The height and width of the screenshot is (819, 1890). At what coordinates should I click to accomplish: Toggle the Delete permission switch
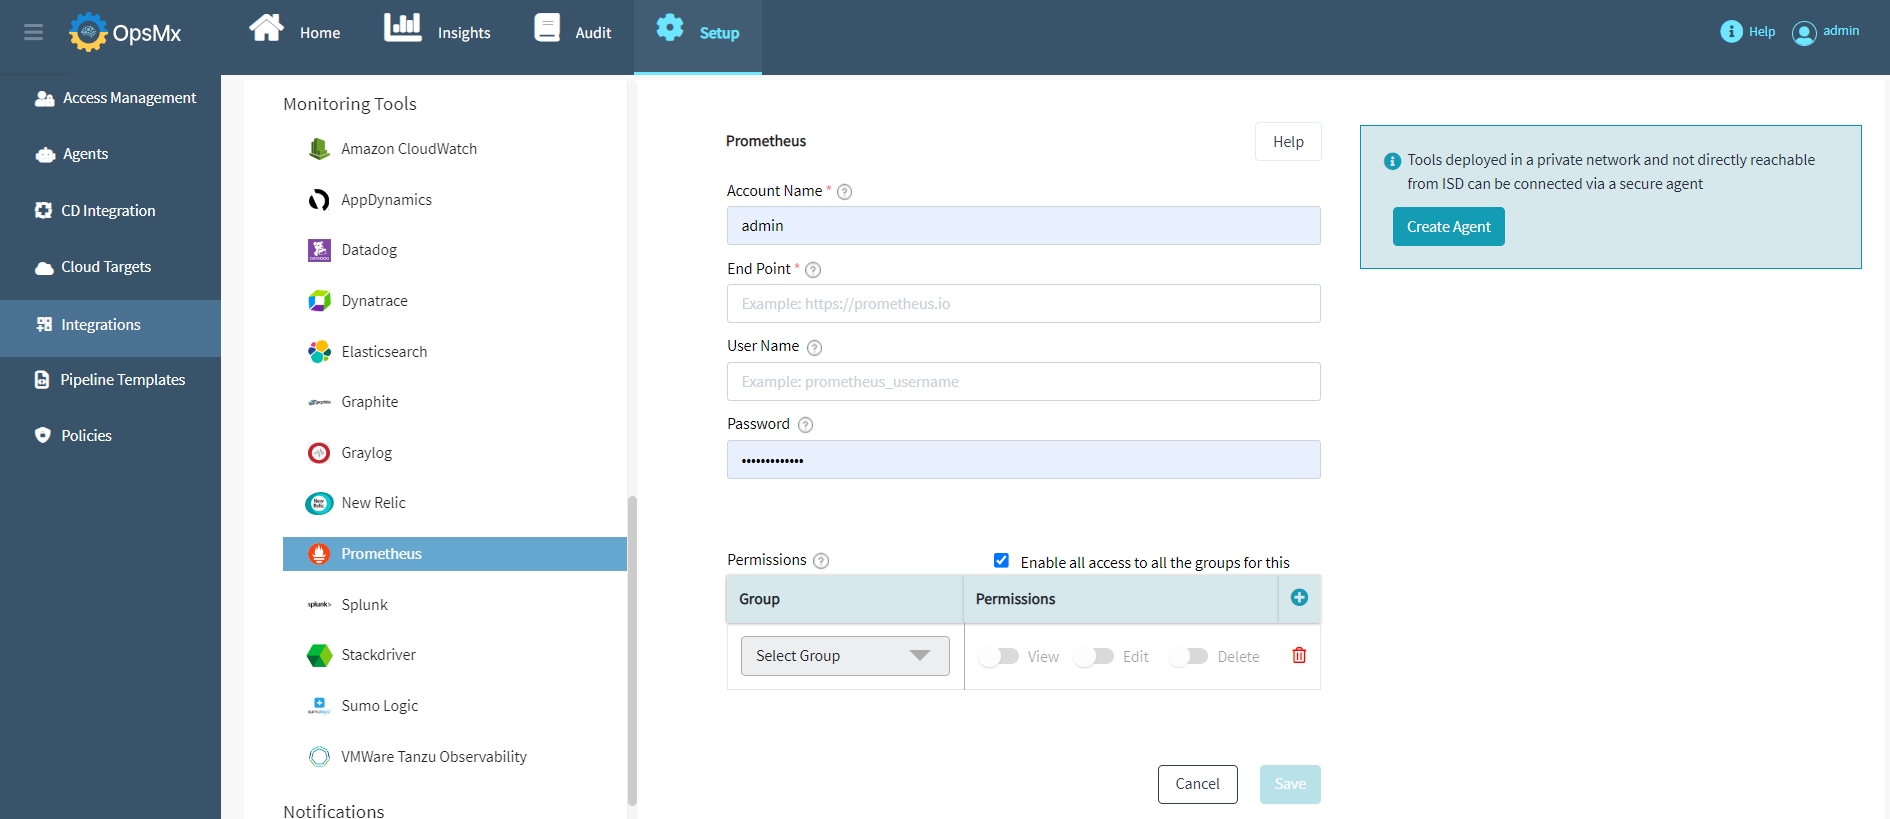1189,656
